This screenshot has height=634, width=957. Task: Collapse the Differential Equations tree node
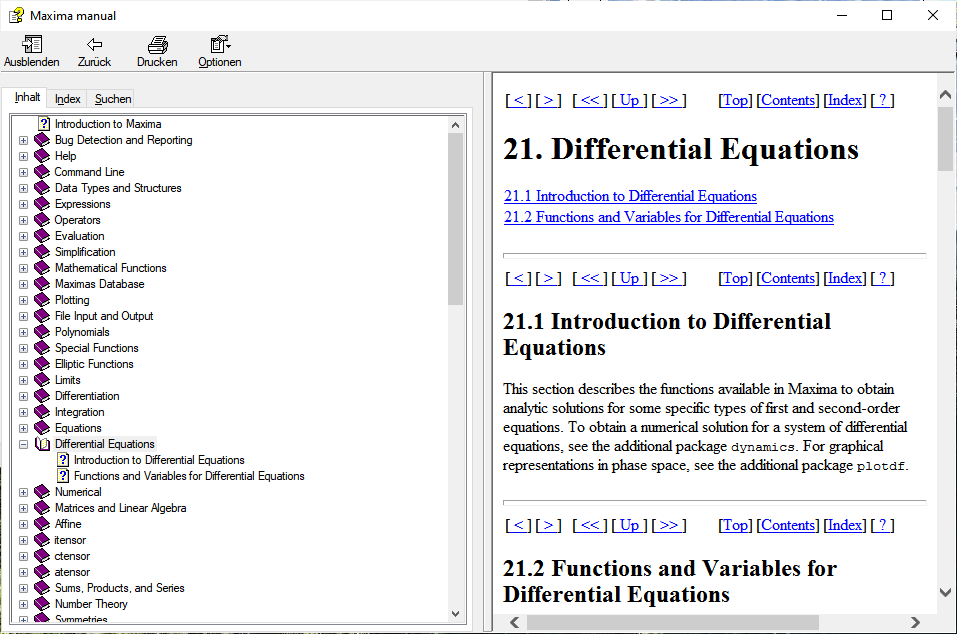pyautogui.click(x=24, y=444)
